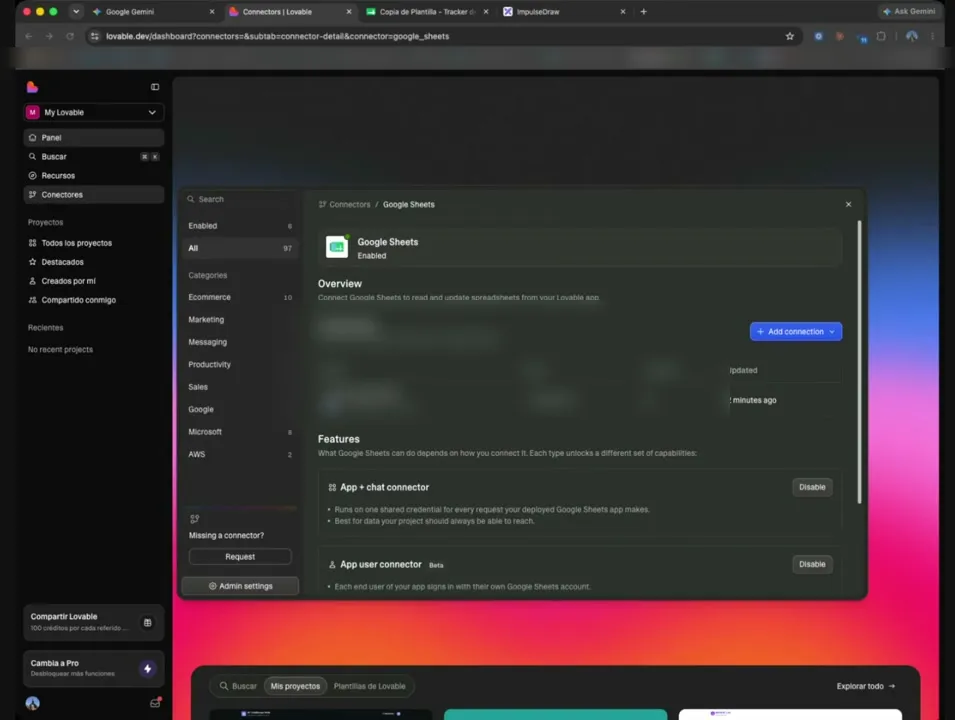
Task: Select the Enabled connectors filter
Action: pos(240,226)
